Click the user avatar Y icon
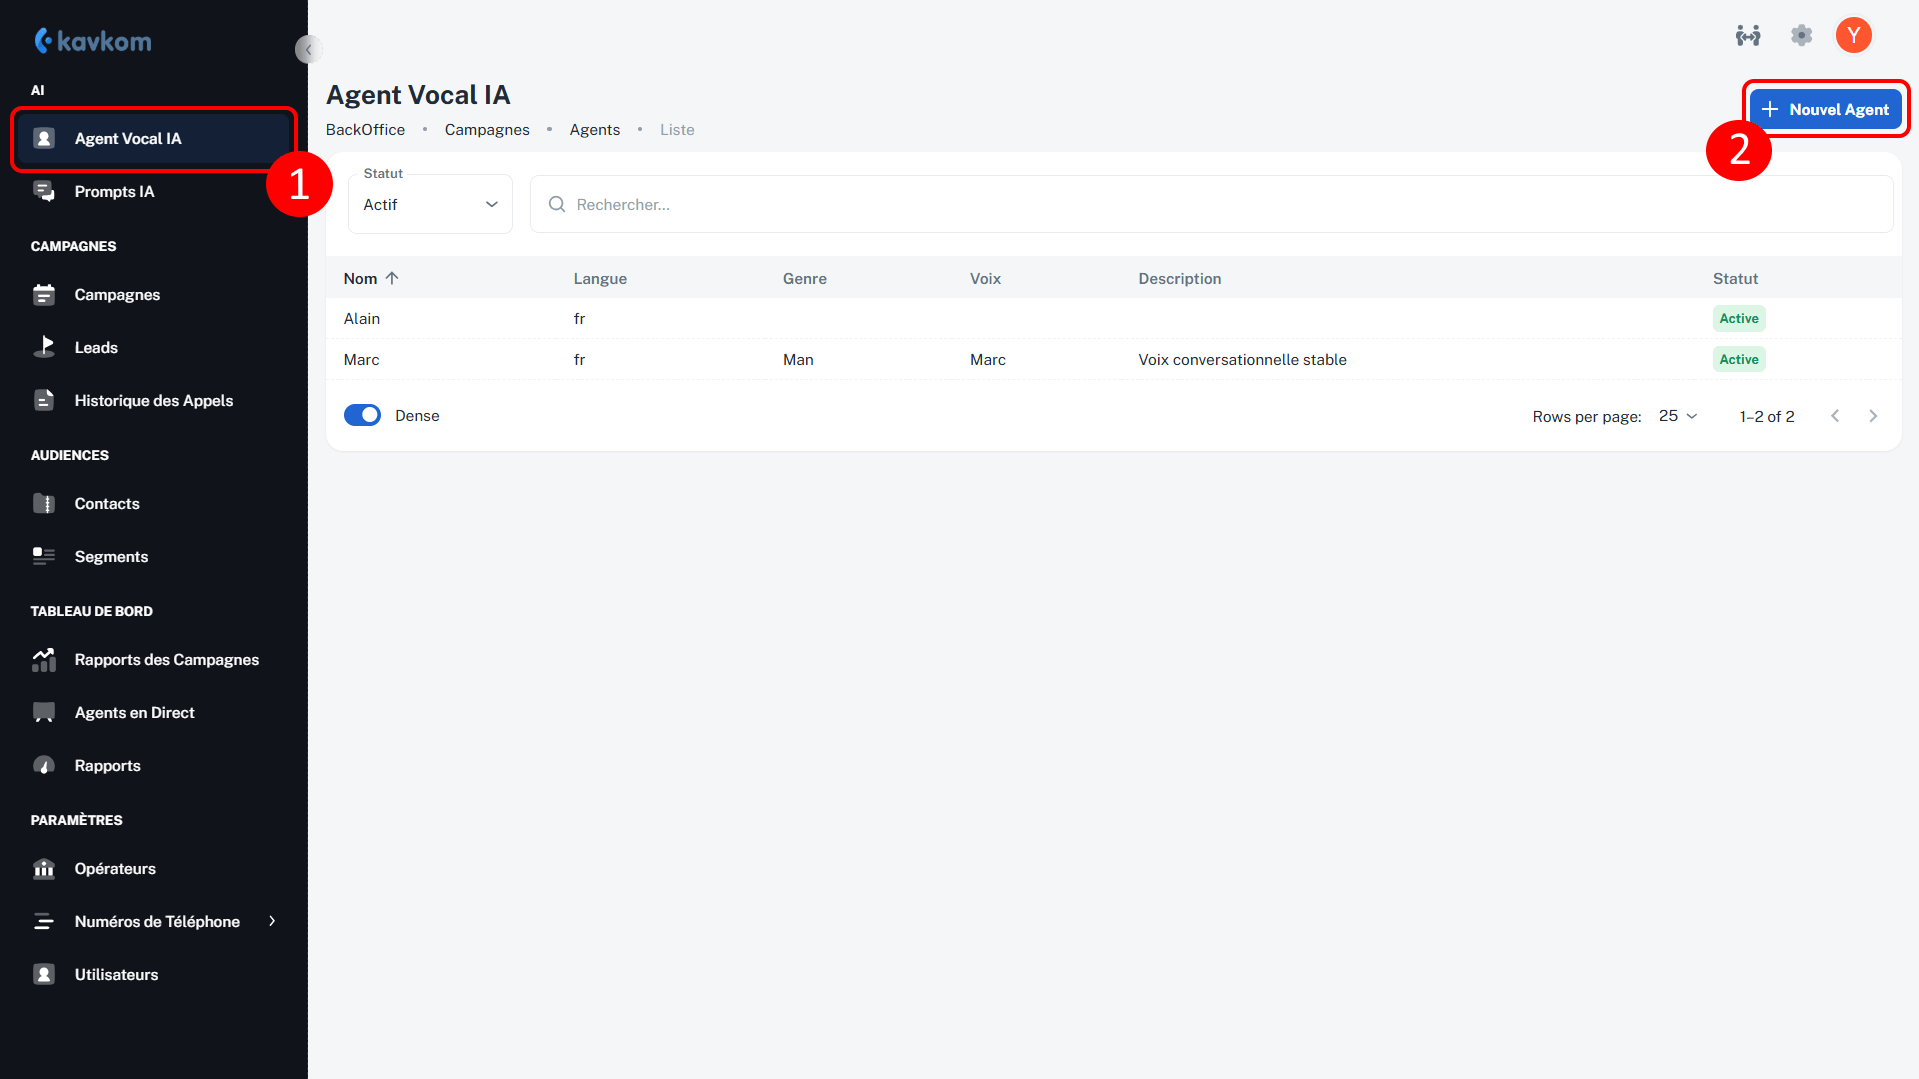The width and height of the screenshot is (1919, 1079). [1853, 36]
